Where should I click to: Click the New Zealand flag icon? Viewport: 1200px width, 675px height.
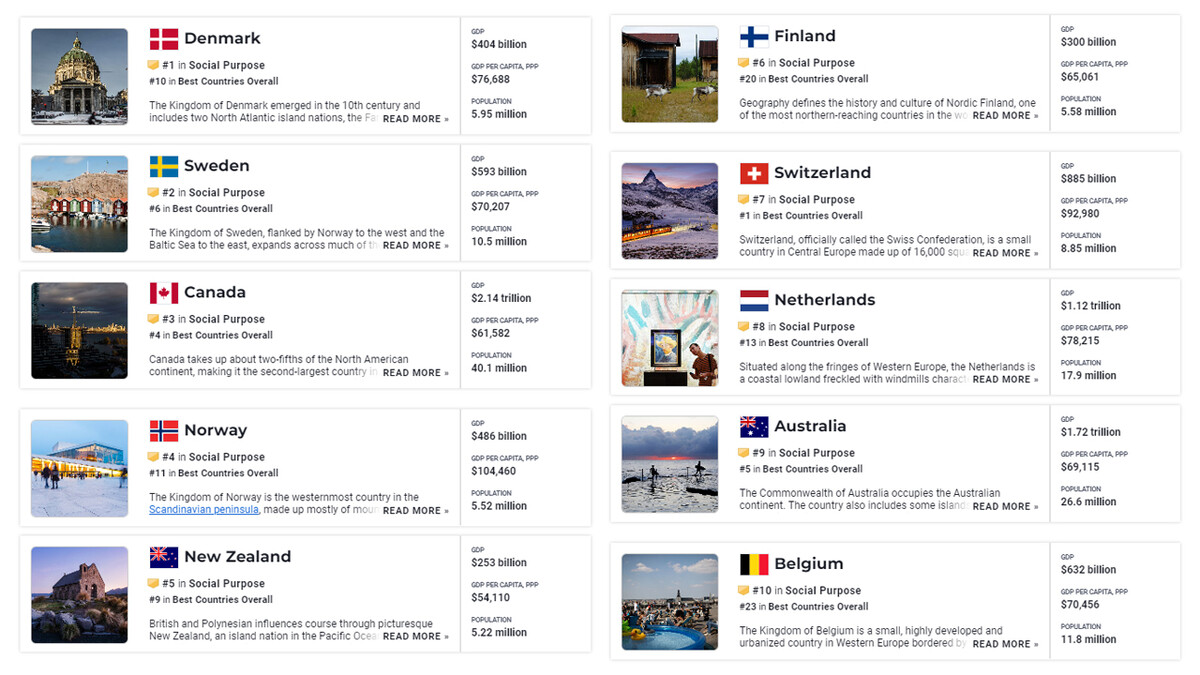(164, 557)
